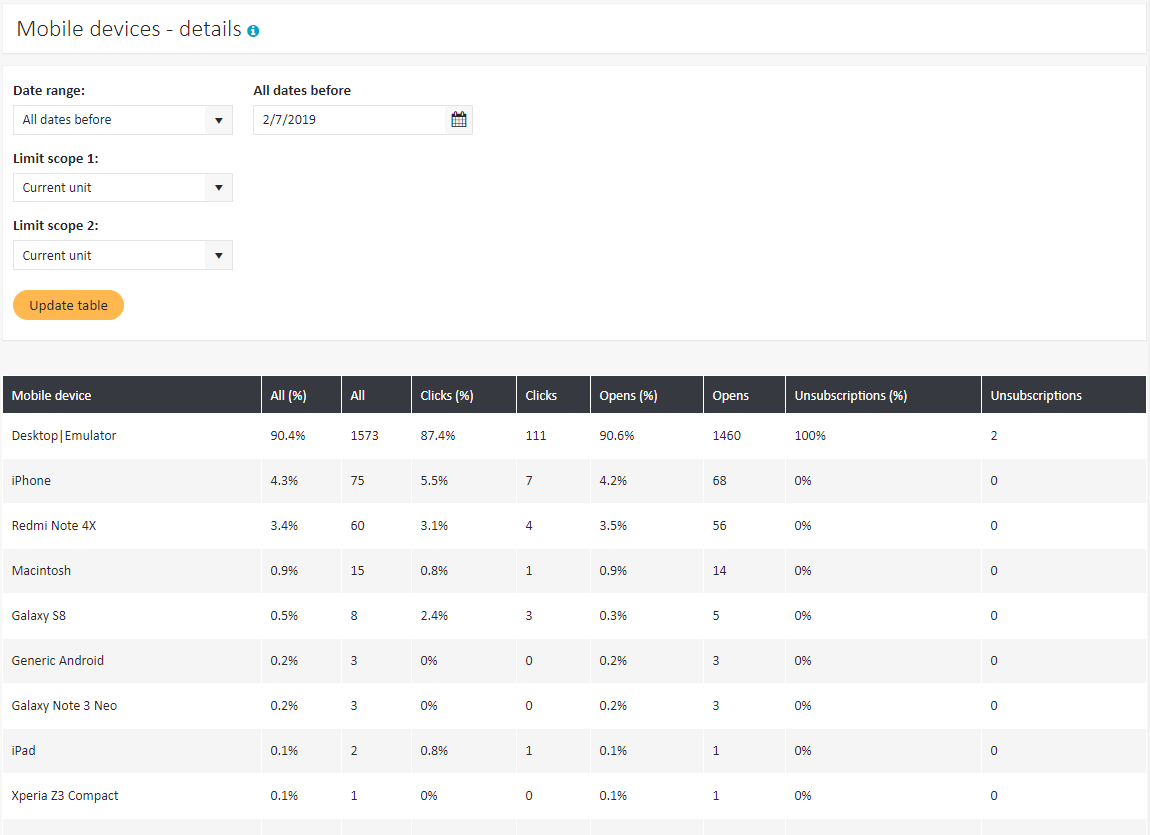Sort table by the Clicks header
The width and height of the screenshot is (1150, 835).
click(541, 396)
